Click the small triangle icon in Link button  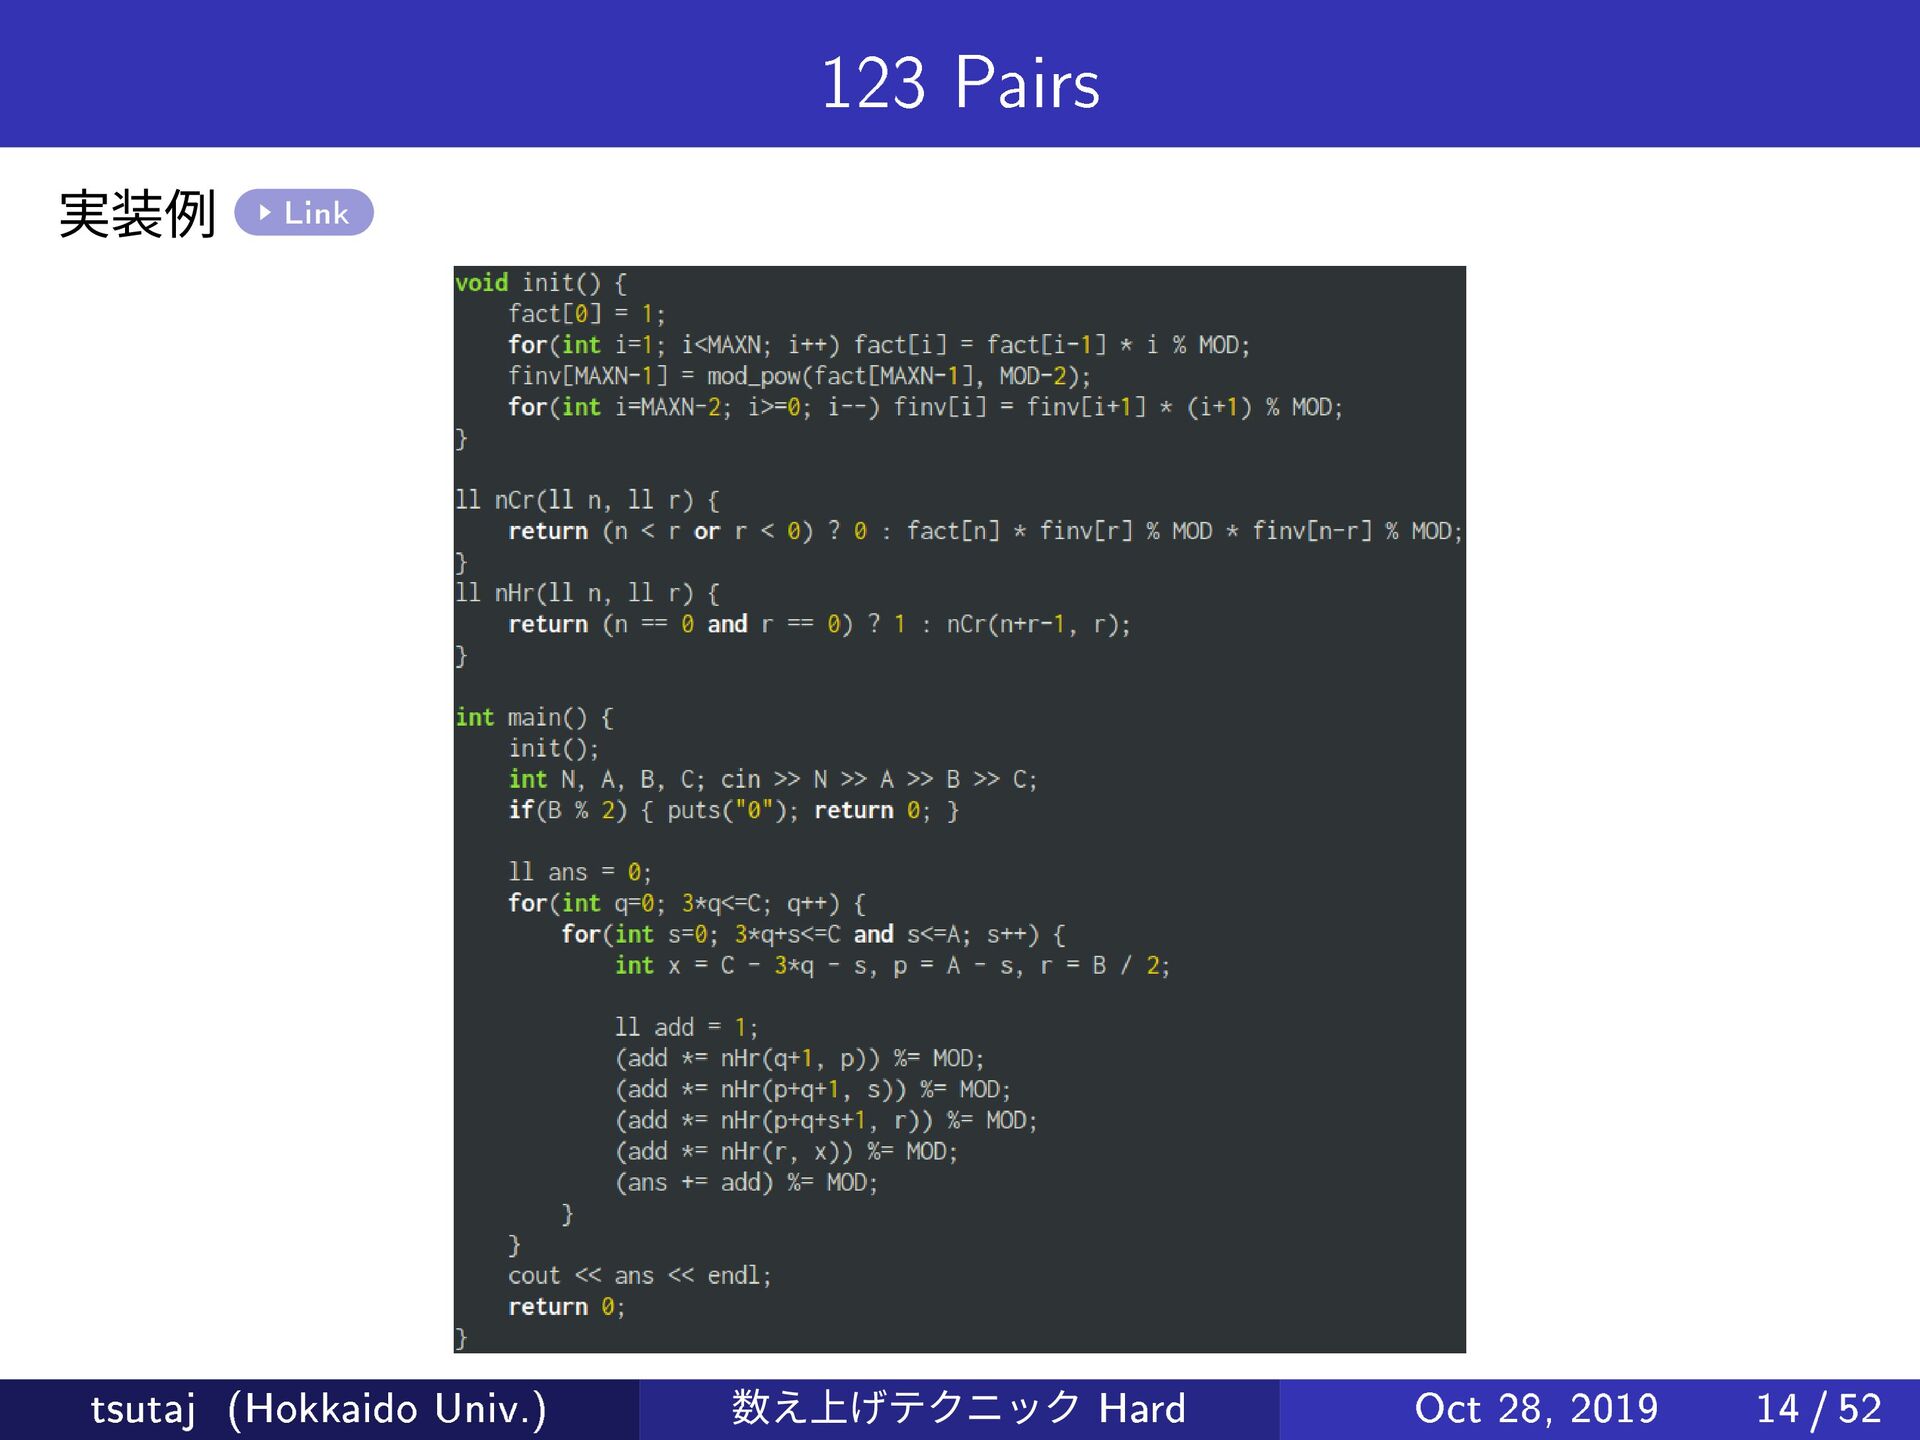tap(265, 213)
